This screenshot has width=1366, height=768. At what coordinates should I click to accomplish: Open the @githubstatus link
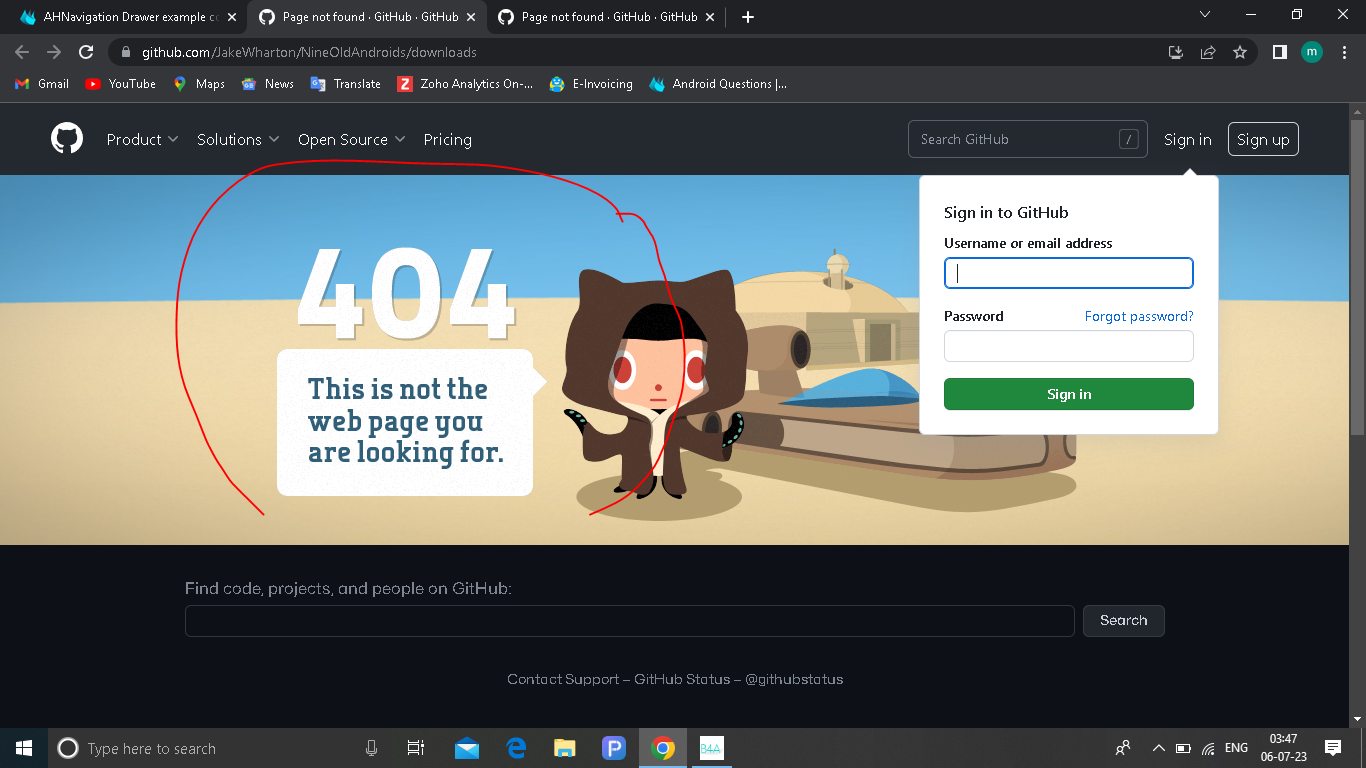[x=794, y=679]
